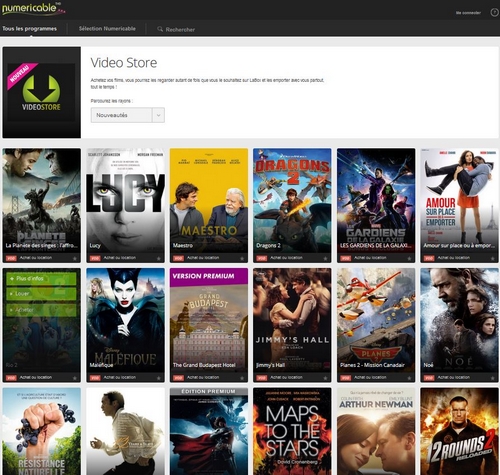Click star for The Grand Budapest Hotel
The width and height of the screenshot is (500, 475).
pos(242,378)
